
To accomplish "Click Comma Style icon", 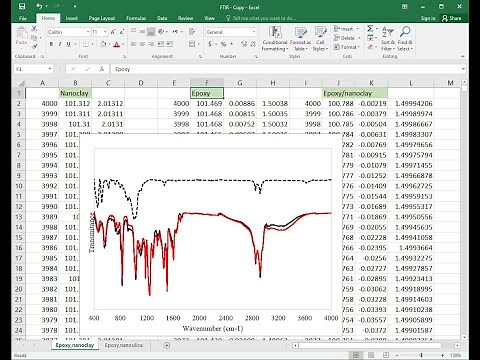I will (x=231, y=44).
